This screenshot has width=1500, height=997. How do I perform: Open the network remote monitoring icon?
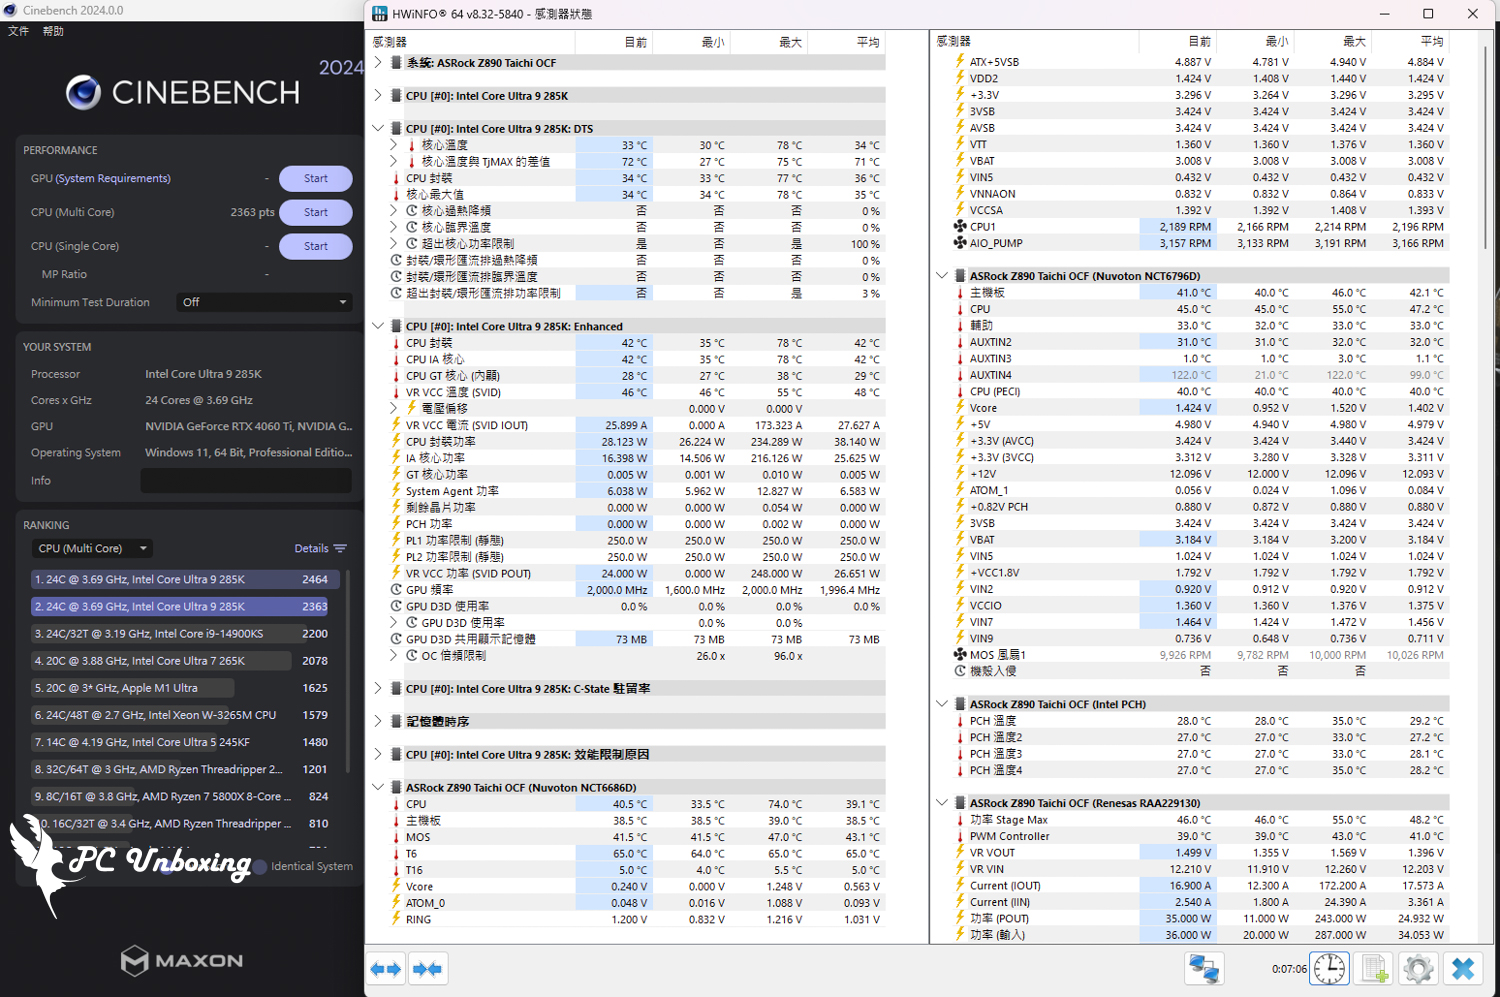tap(1203, 969)
